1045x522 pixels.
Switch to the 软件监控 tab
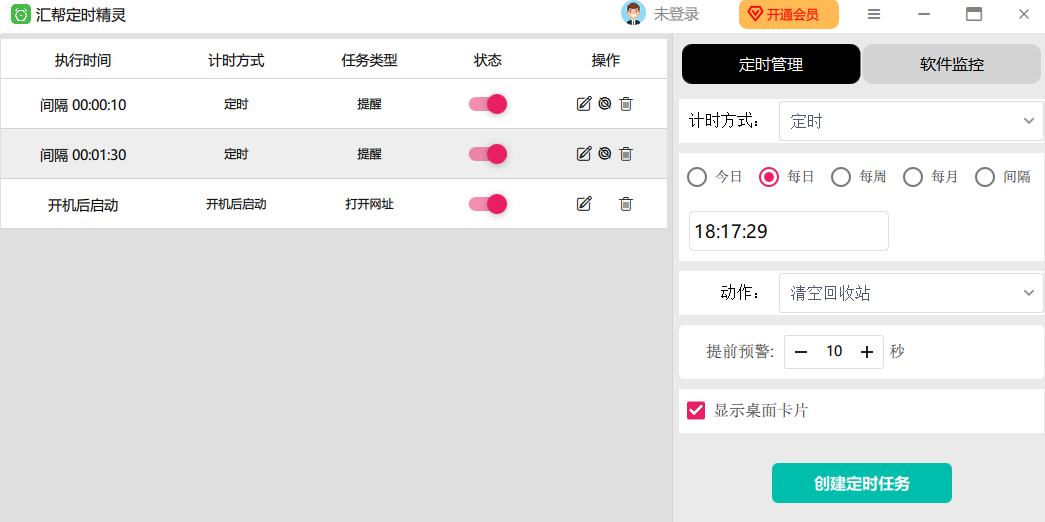(951, 64)
